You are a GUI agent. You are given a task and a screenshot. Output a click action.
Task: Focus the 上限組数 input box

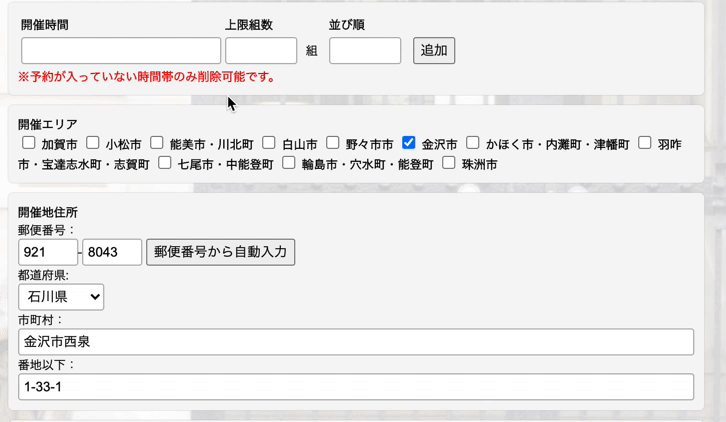click(260, 51)
